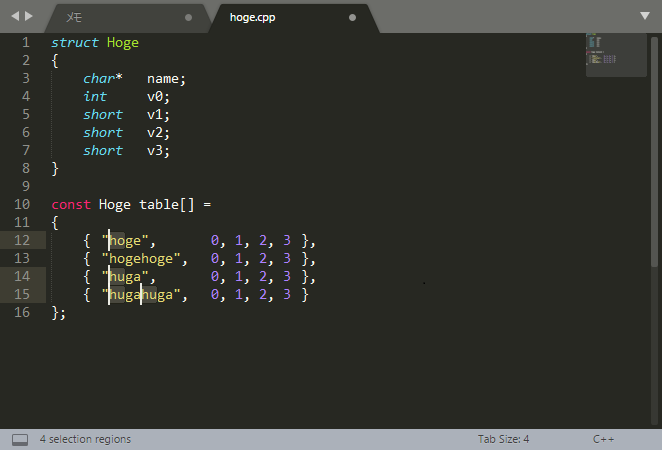Image resolution: width=662 pixels, height=450 pixels.
Task: Close hoge.cpp tab via unsaved dot
Action: [x=352, y=18]
